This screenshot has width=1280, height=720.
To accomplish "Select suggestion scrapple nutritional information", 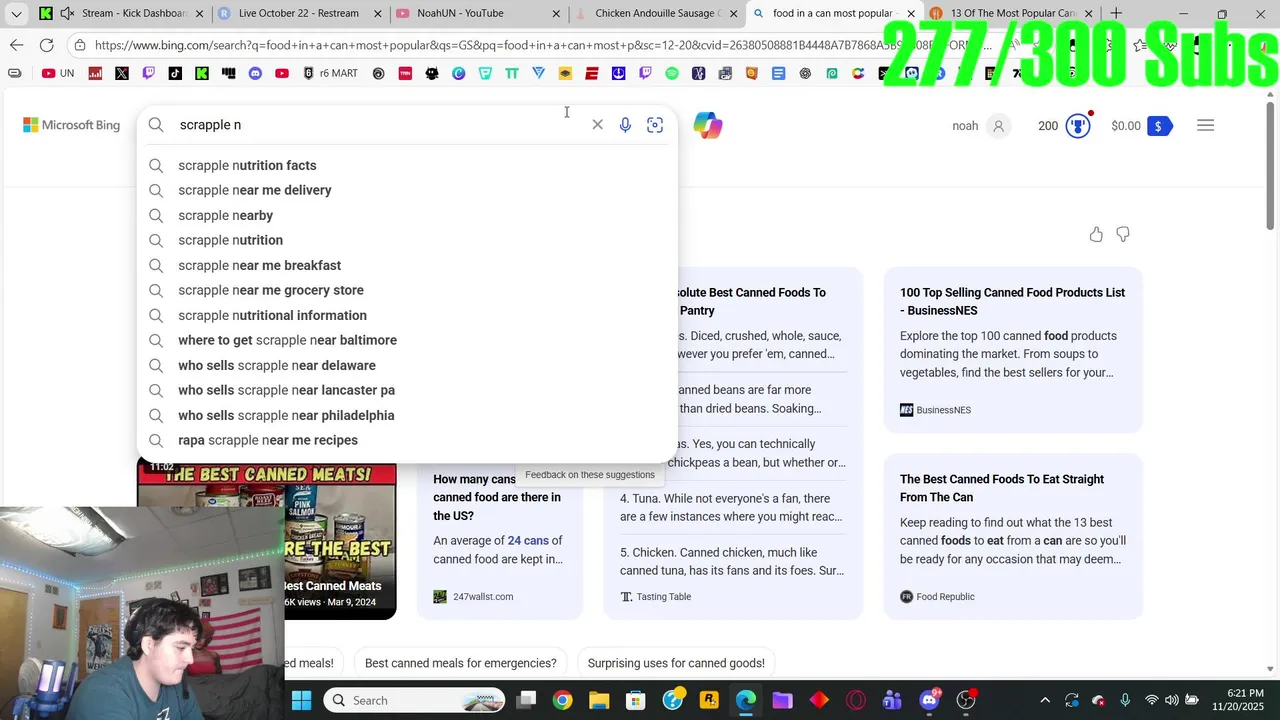I will (x=407, y=315).
